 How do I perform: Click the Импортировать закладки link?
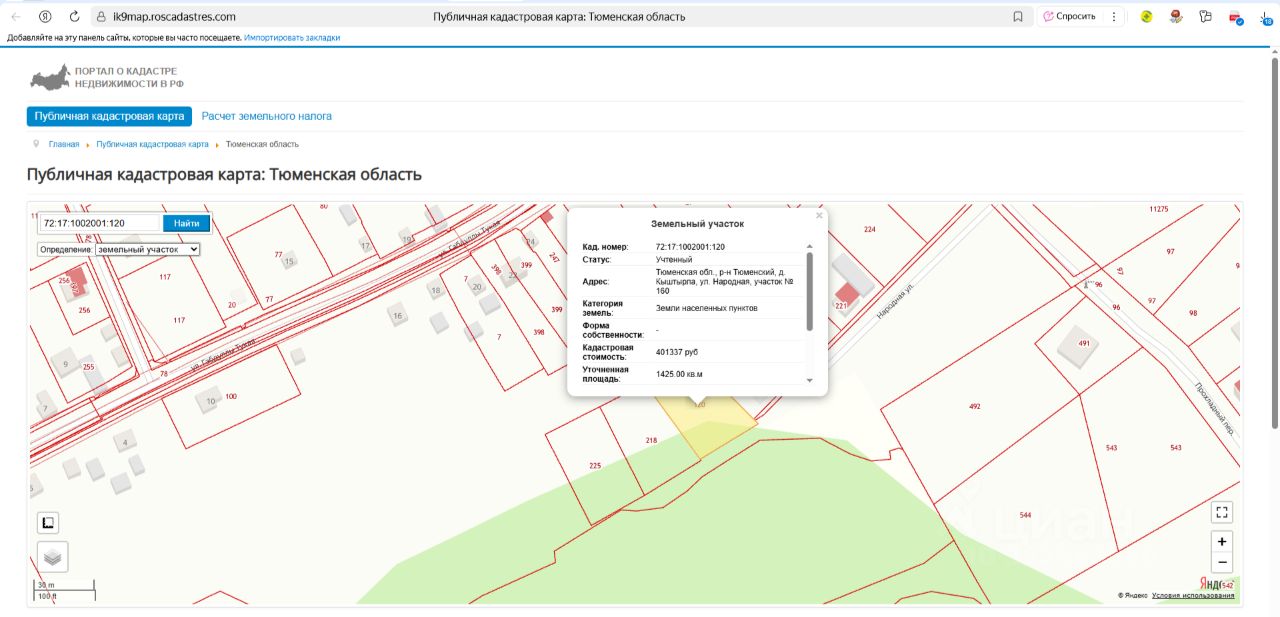(292, 38)
